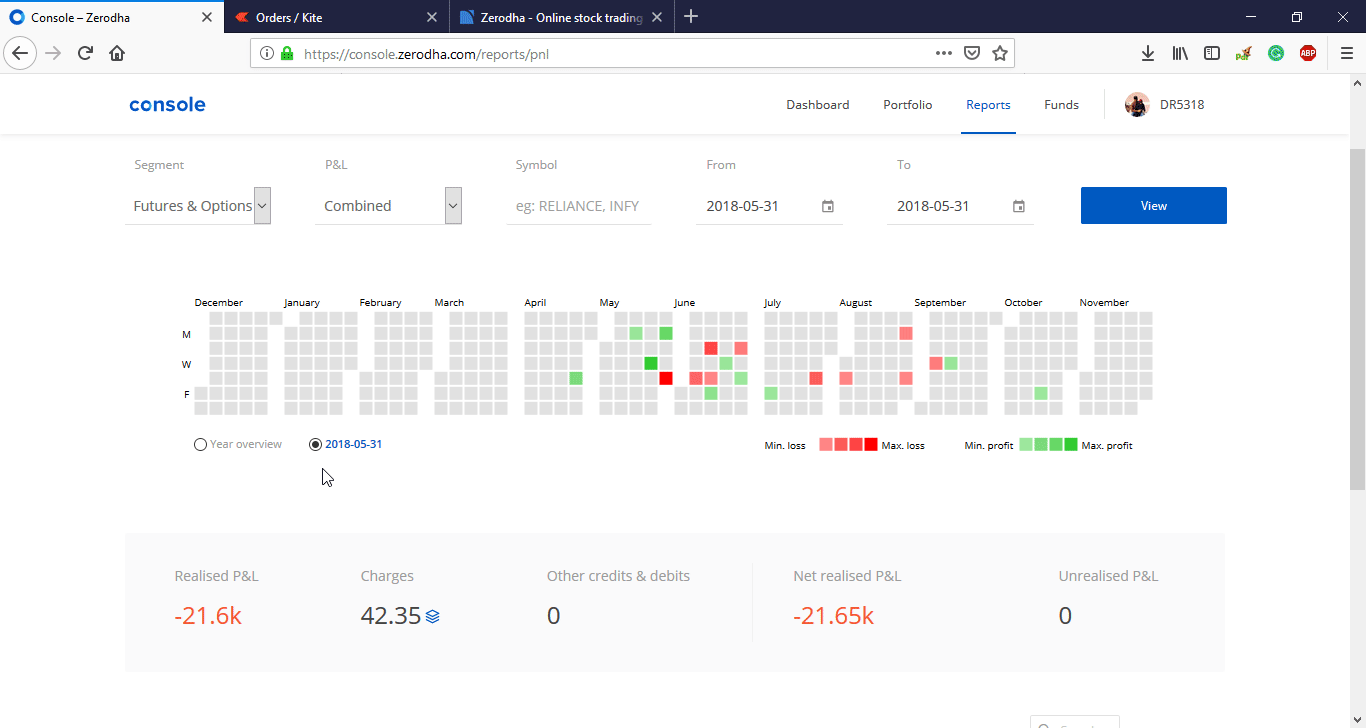
Task: Open the Firefox hamburger menu
Action: point(1346,53)
